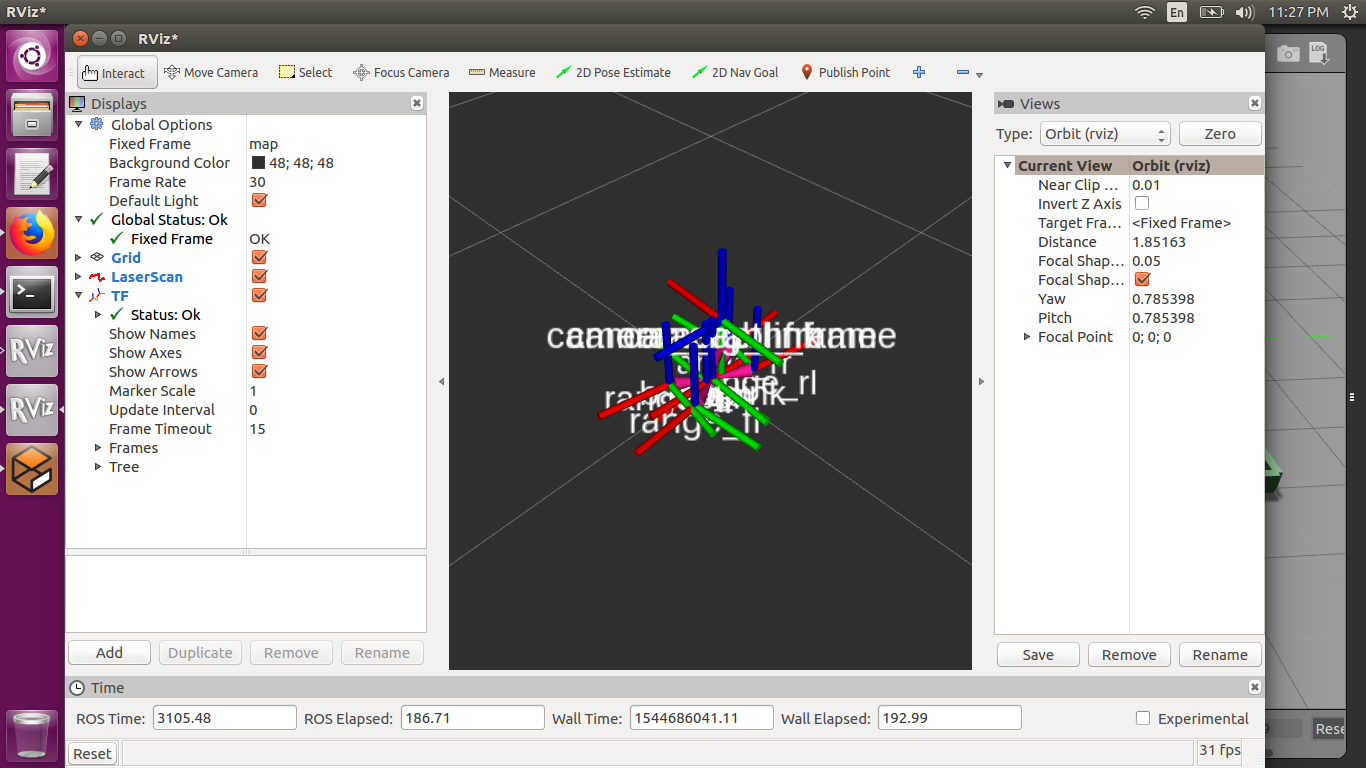Open the Terminal launcher icon
1366x768 pixels.
tap(32, 292)
